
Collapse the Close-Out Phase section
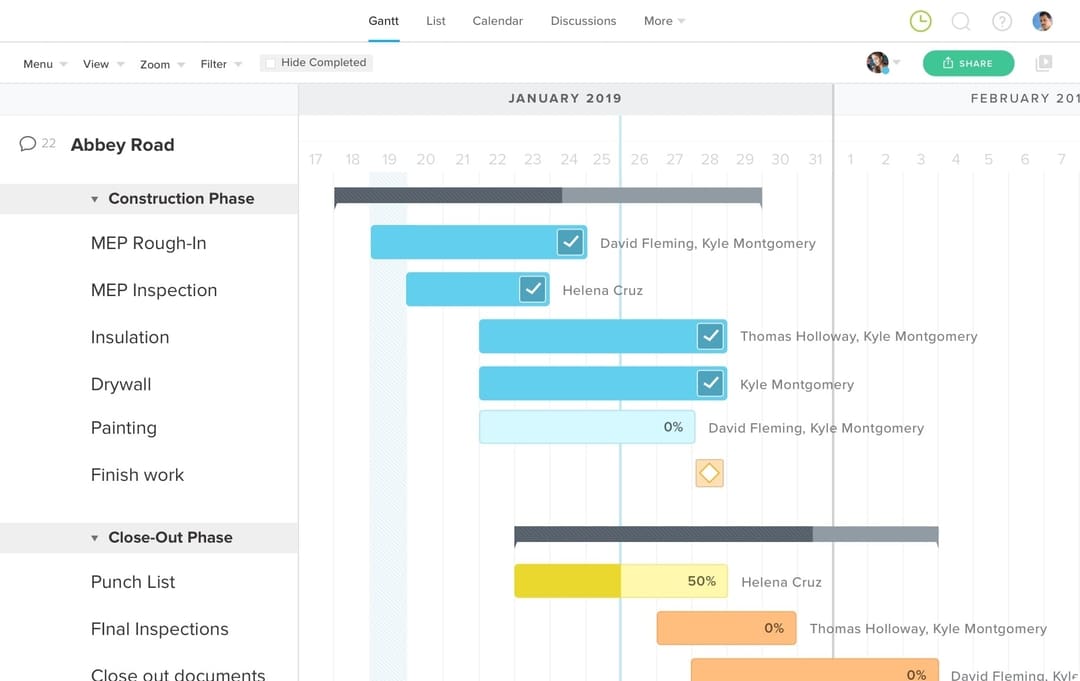pyautogui.click(x=94, y=537)
